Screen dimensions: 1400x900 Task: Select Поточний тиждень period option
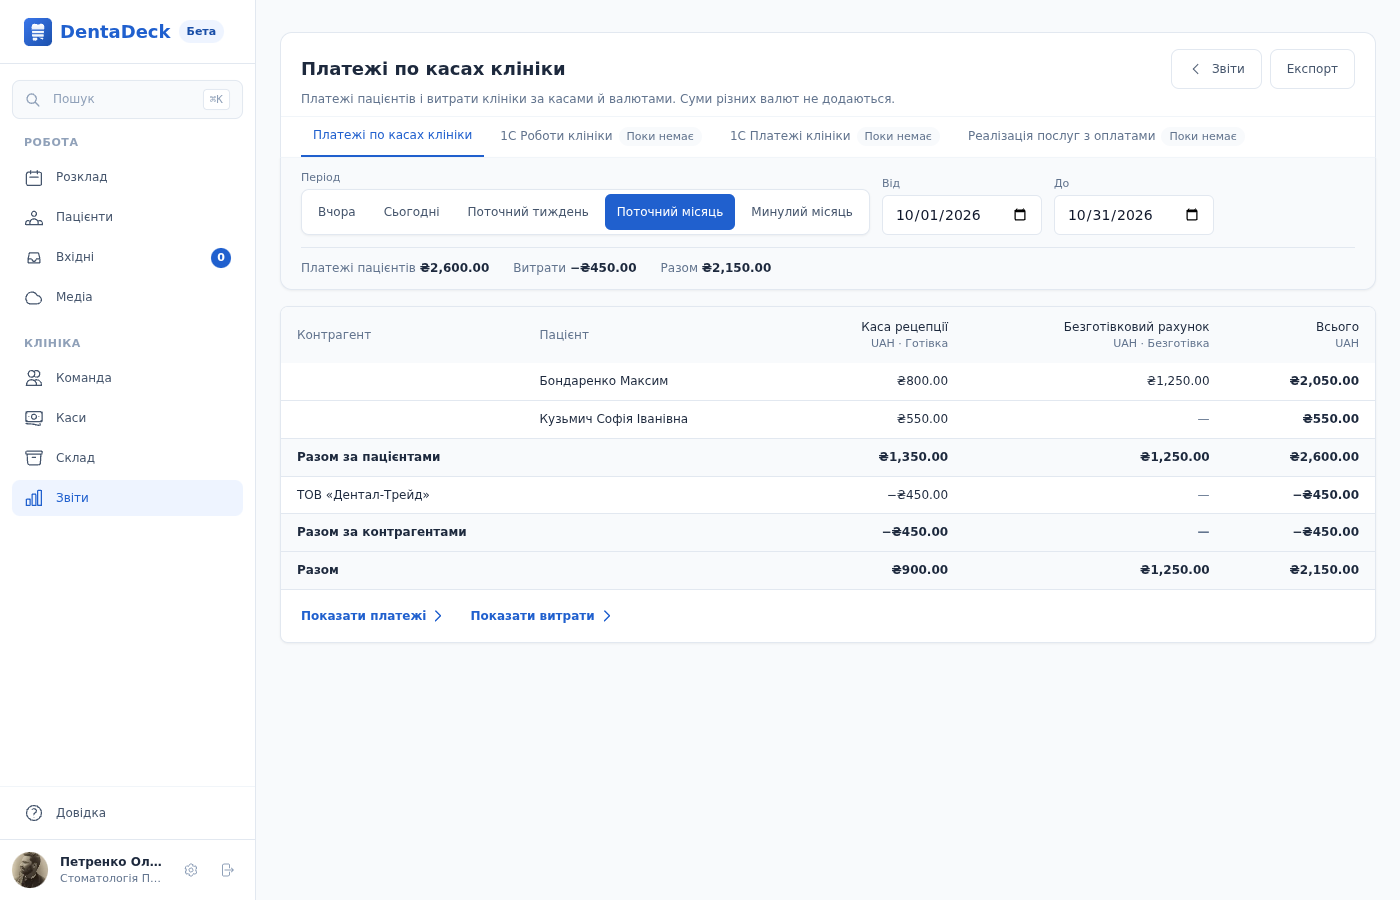coord(528,212)
